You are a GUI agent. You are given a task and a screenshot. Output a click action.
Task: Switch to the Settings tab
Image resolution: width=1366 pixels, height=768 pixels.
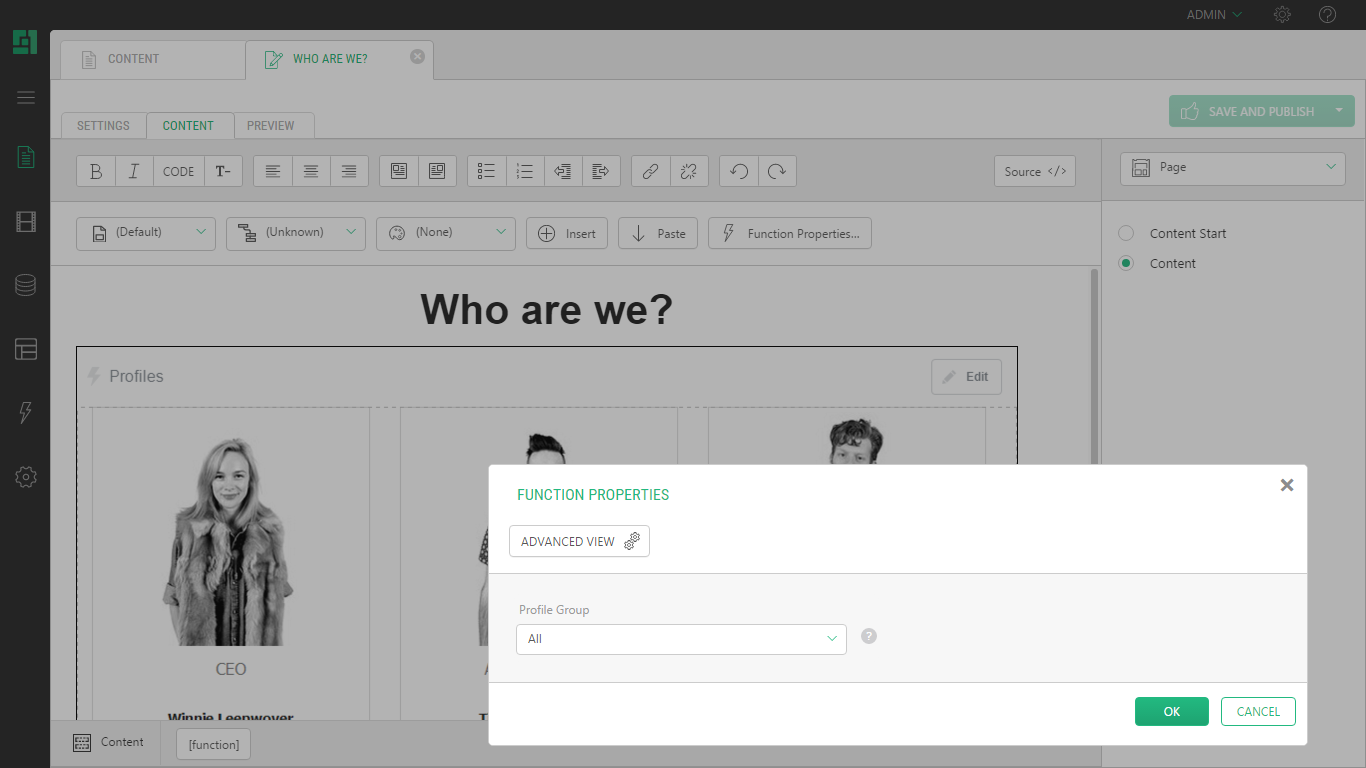[x=103, y=126]
